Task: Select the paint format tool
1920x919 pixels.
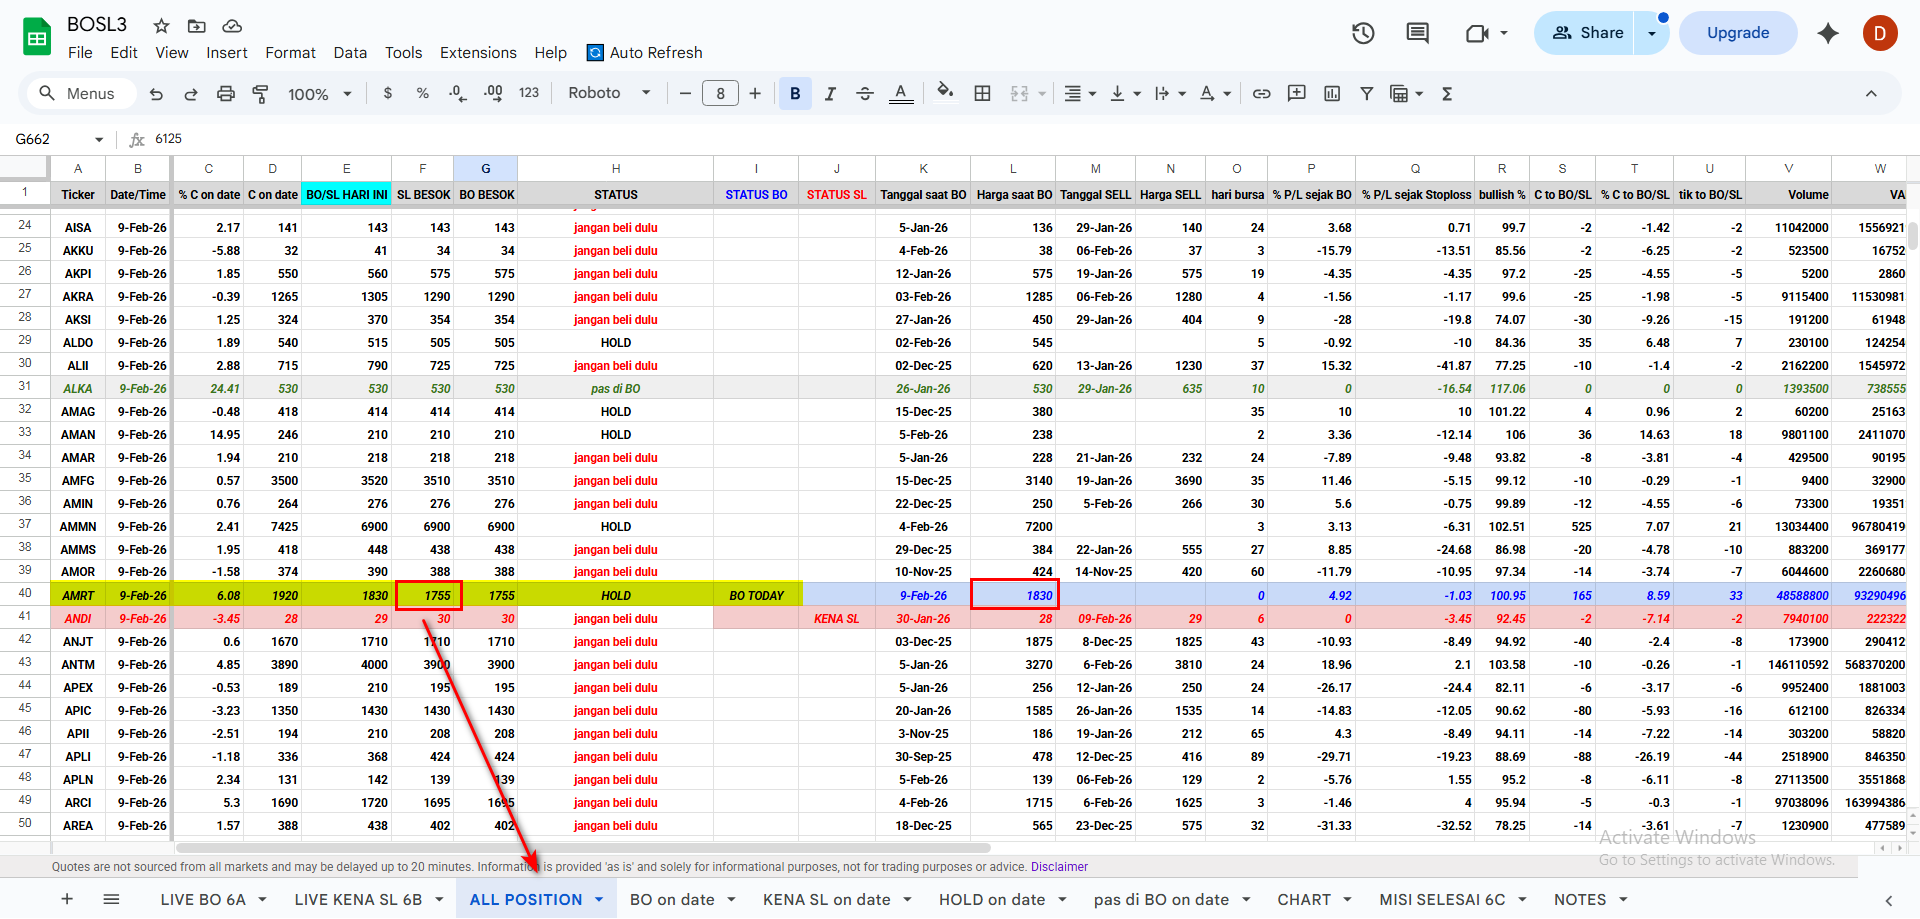Action: click(260, 94)
